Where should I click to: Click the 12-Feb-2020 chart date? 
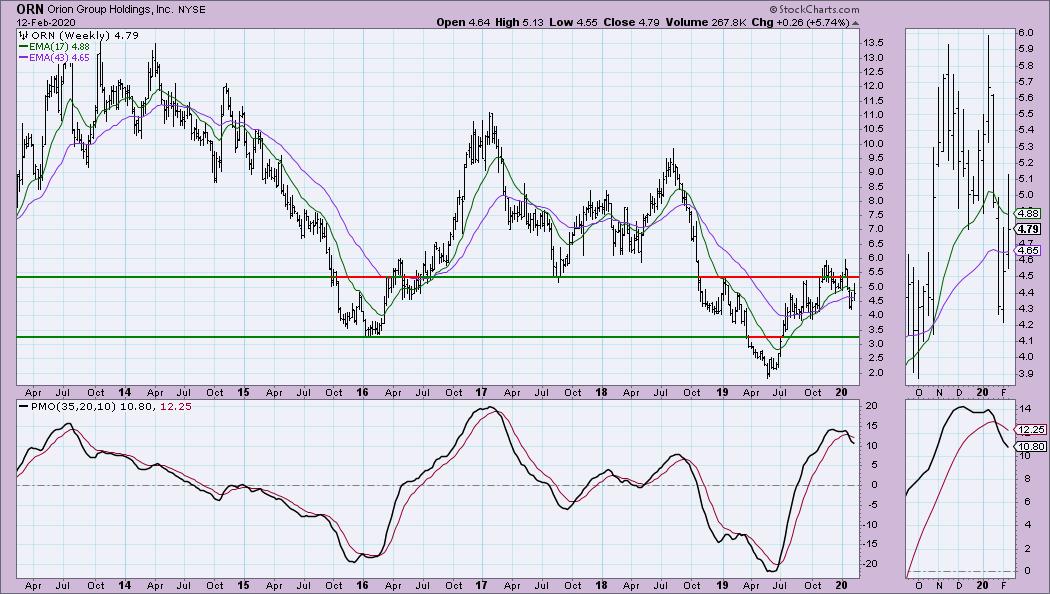46,23
